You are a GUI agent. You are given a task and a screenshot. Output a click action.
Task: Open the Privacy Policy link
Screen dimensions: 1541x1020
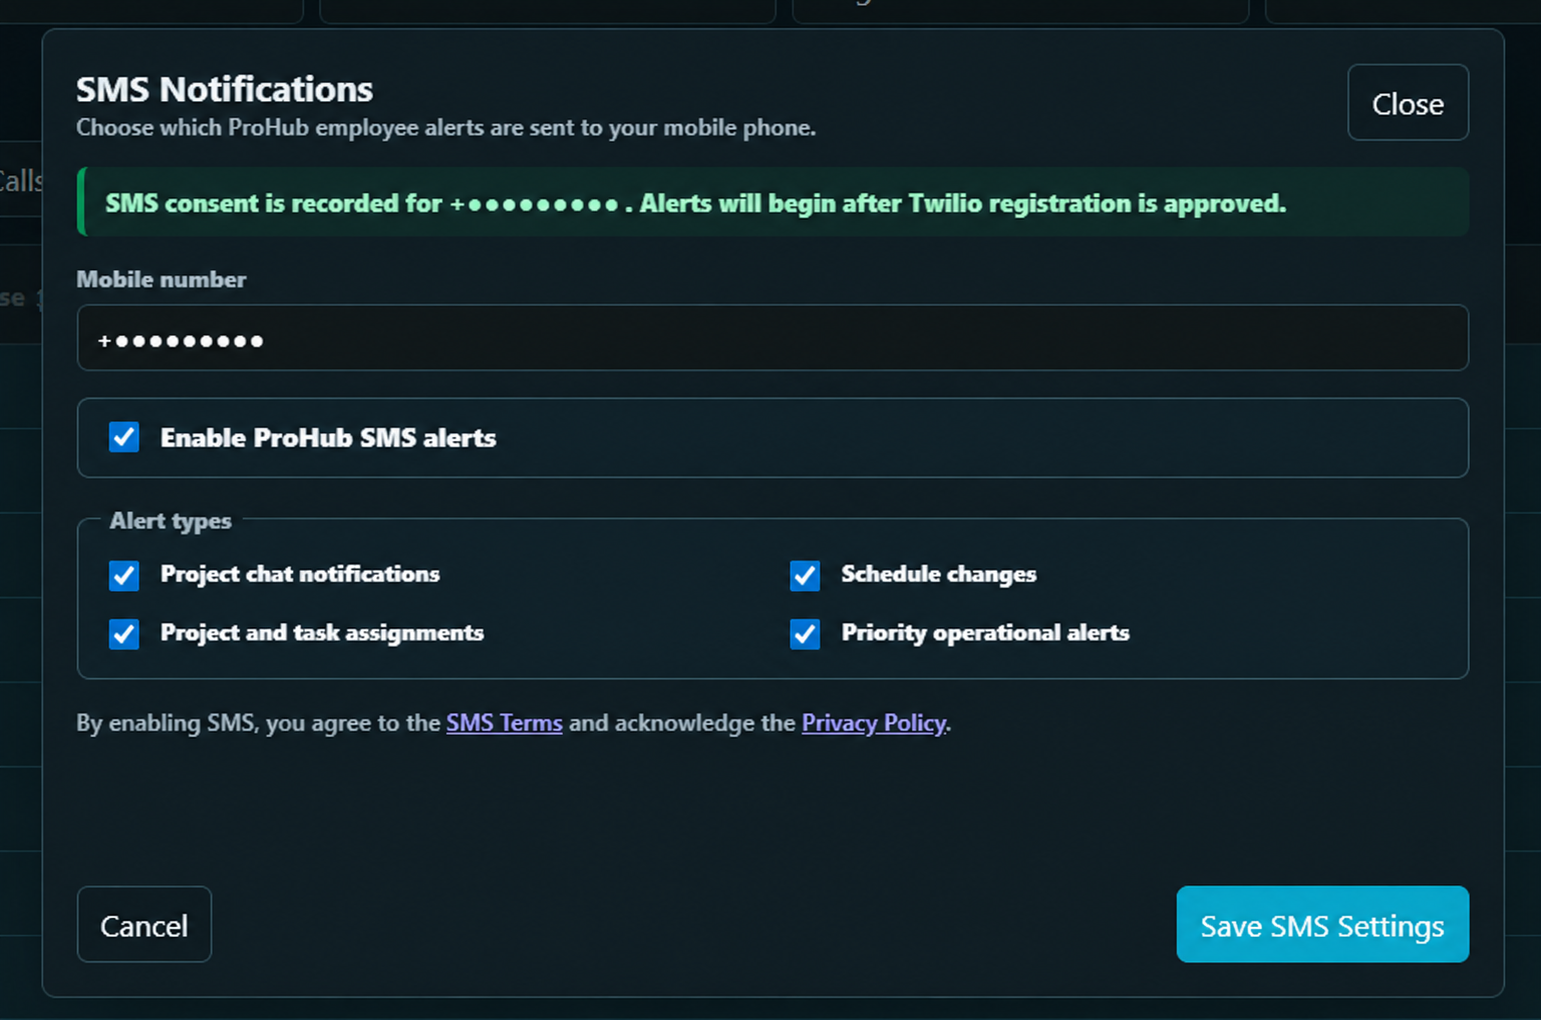[873, 723]
